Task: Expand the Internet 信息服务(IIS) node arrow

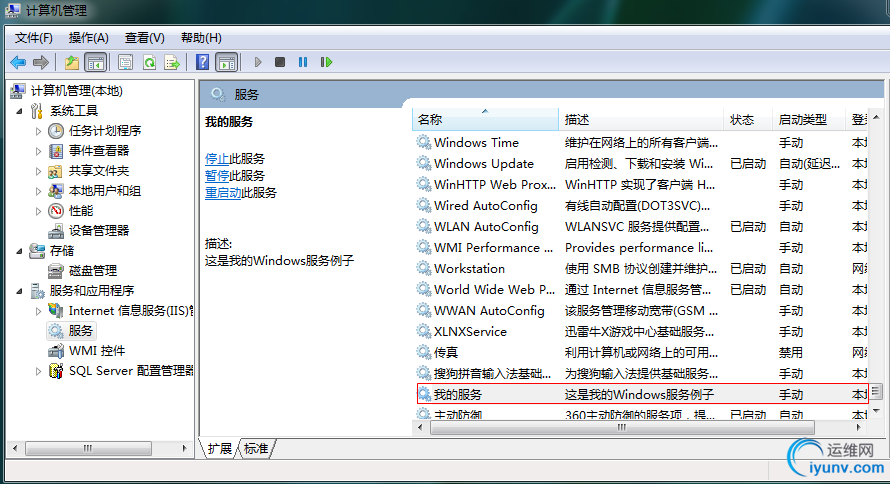Action: pos(38,311)
